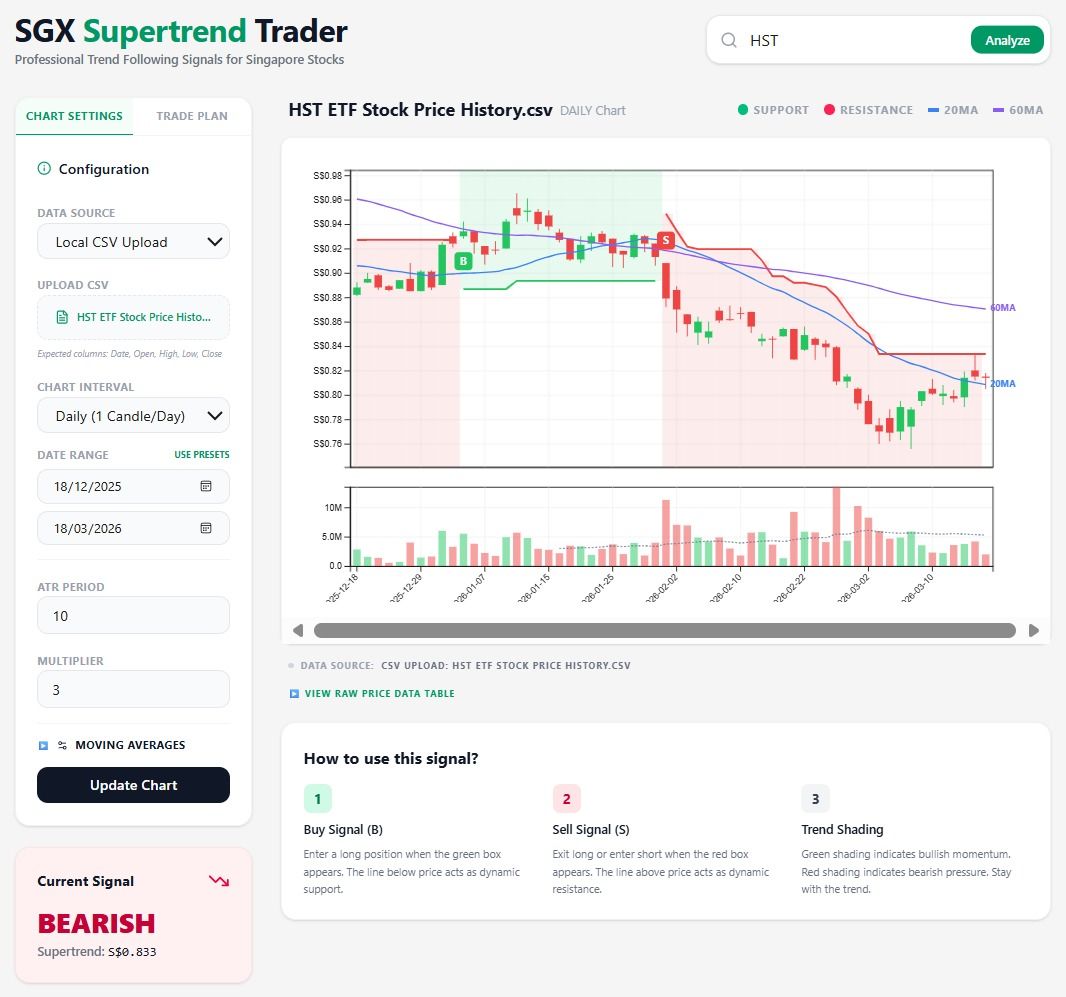Toggle the Resistance legend series
The width and height of the screenshot is (1066, 997).
click(x=868, y=110)
